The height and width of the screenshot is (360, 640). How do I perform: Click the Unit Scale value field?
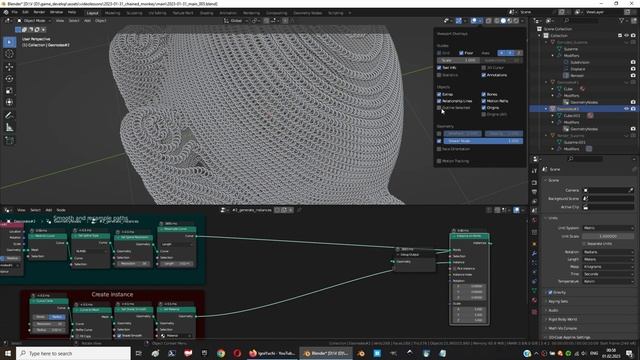[608, 236]
